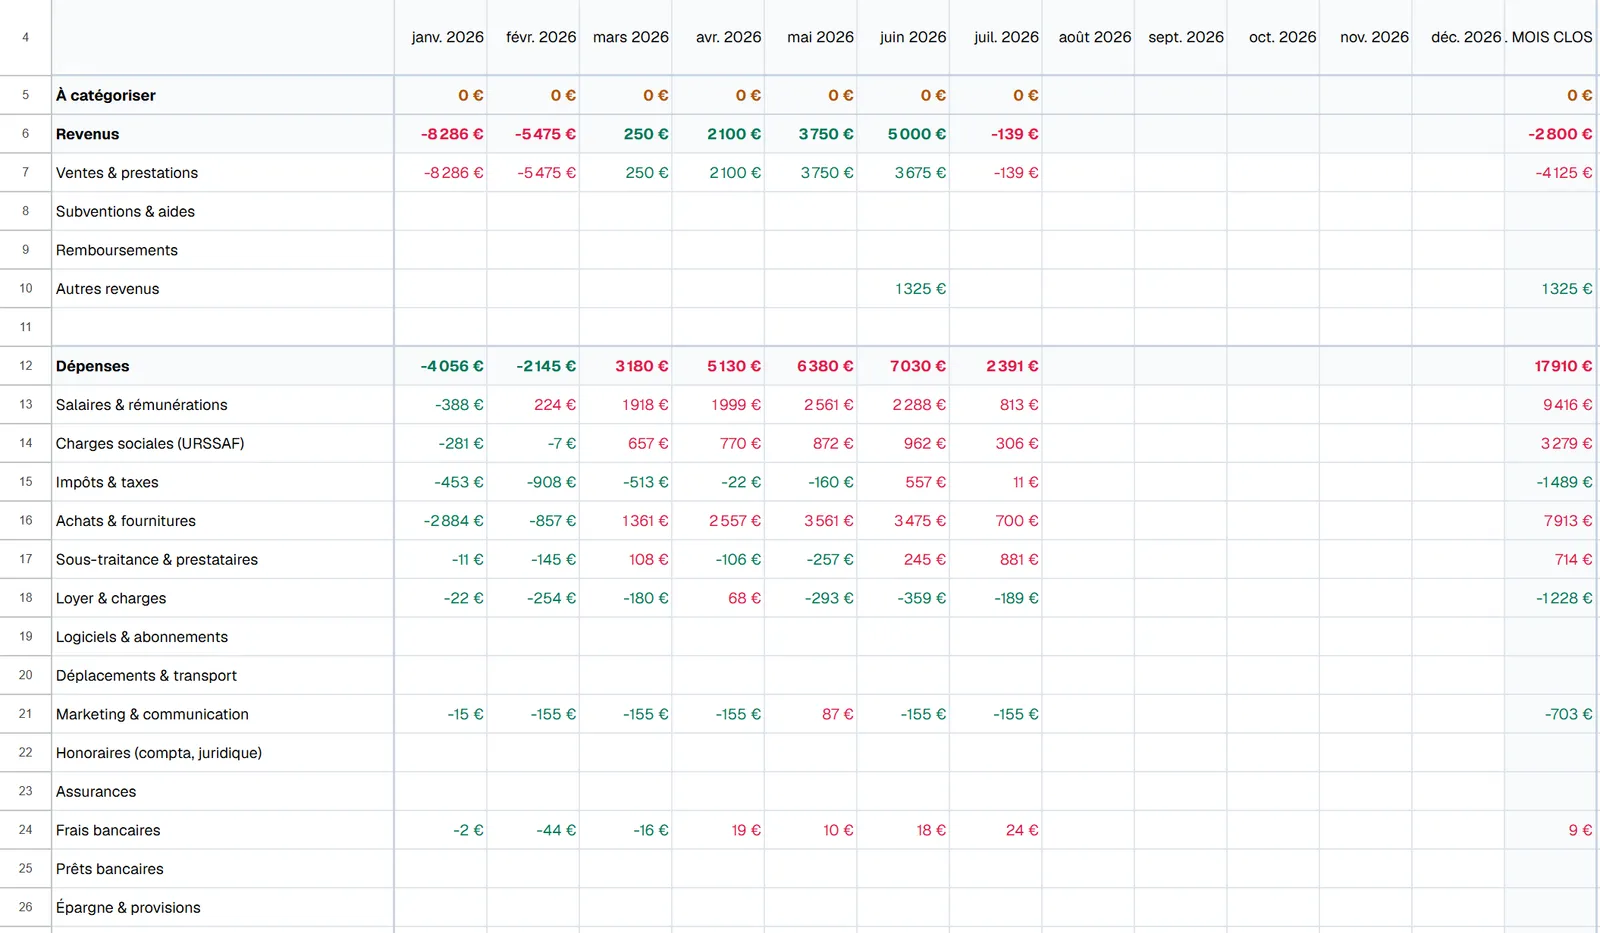Click 'Marketing & communication' label
The height and width of the screenshot is (933, 1600).
152,714
